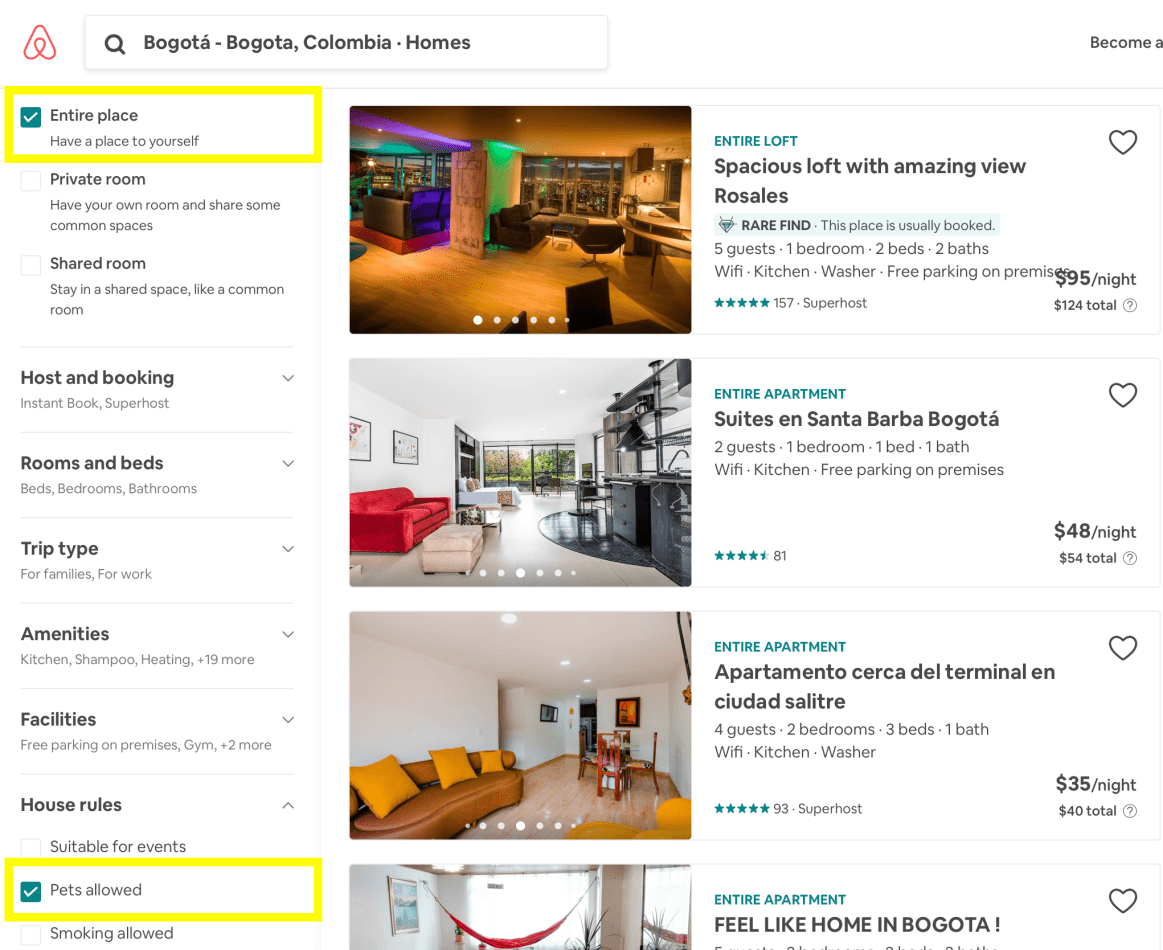Click the RARE FIND gem badge
This screenshot has height=950, width=1163.
(x=729, y=224)
